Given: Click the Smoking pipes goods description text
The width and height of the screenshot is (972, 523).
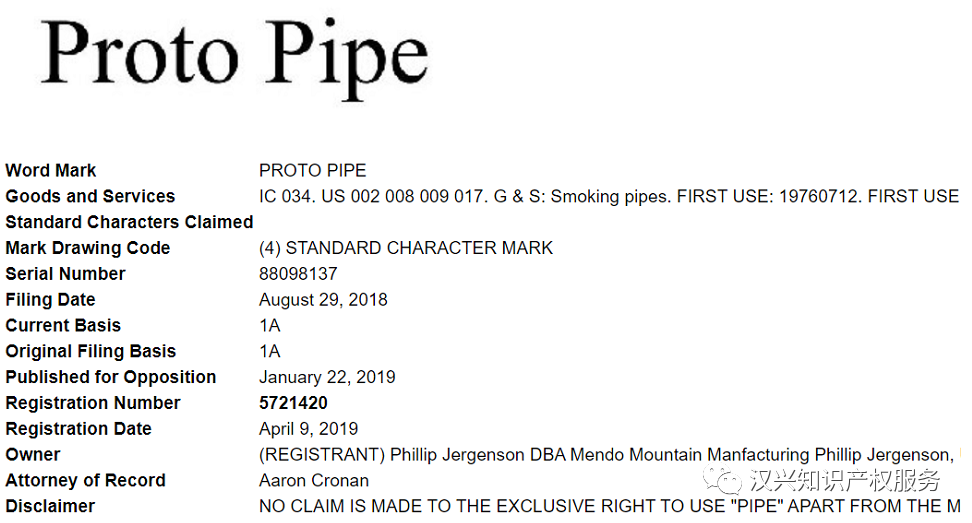Looking at the screenshot, I should point(609,196).
